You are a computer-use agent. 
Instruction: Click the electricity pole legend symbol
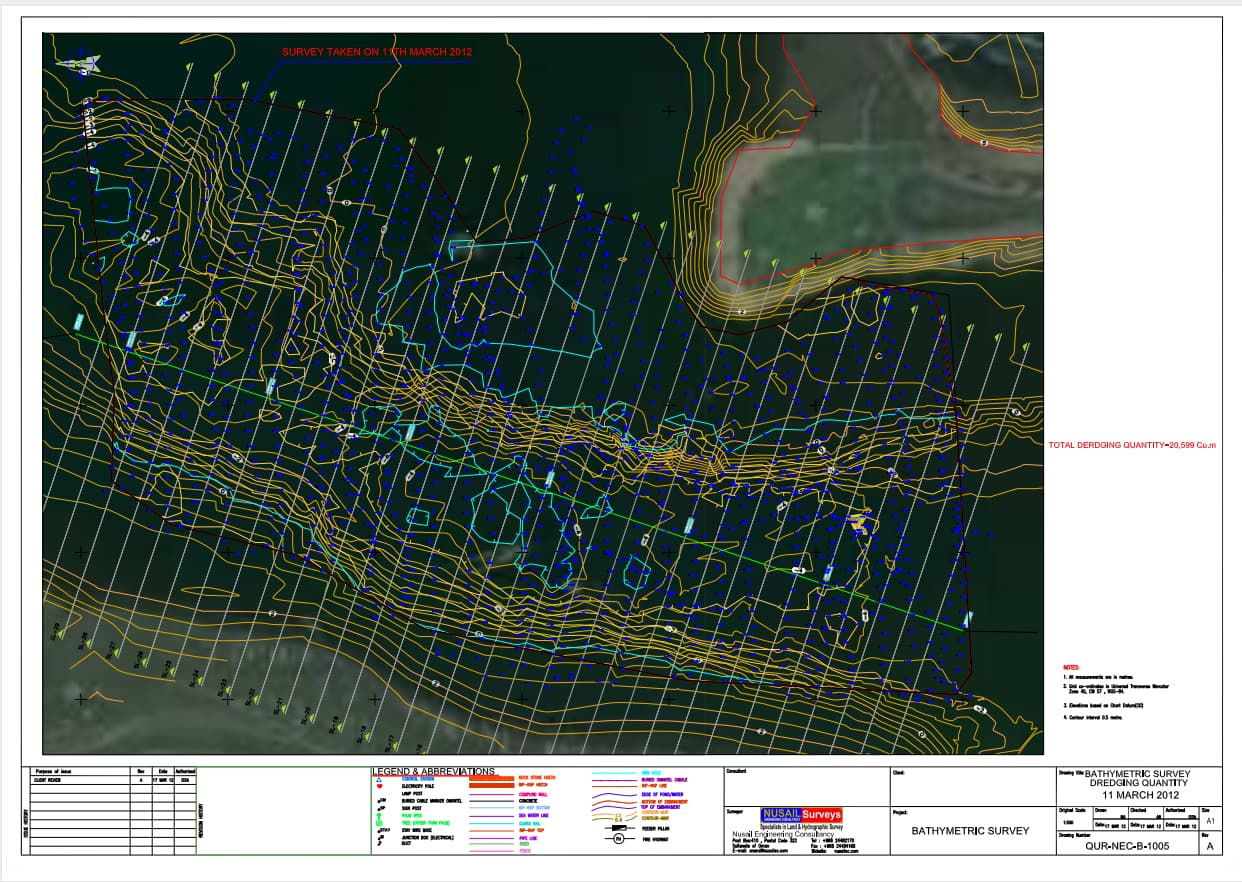tap(380, 786)
